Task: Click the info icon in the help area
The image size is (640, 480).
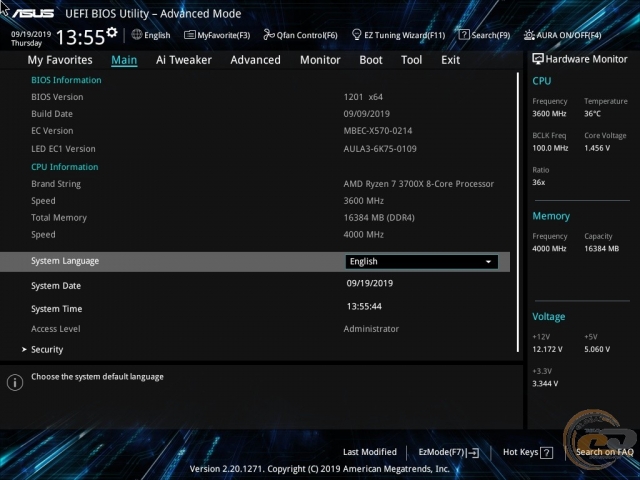Action: [15, 382]
